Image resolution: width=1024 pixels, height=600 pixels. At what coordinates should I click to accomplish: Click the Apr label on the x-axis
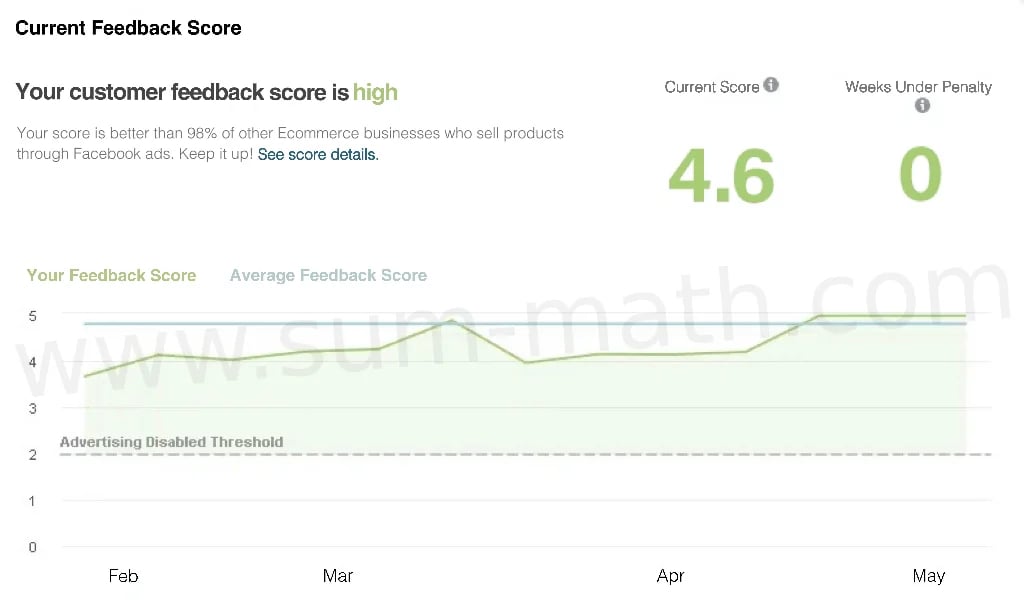(670, 576)
